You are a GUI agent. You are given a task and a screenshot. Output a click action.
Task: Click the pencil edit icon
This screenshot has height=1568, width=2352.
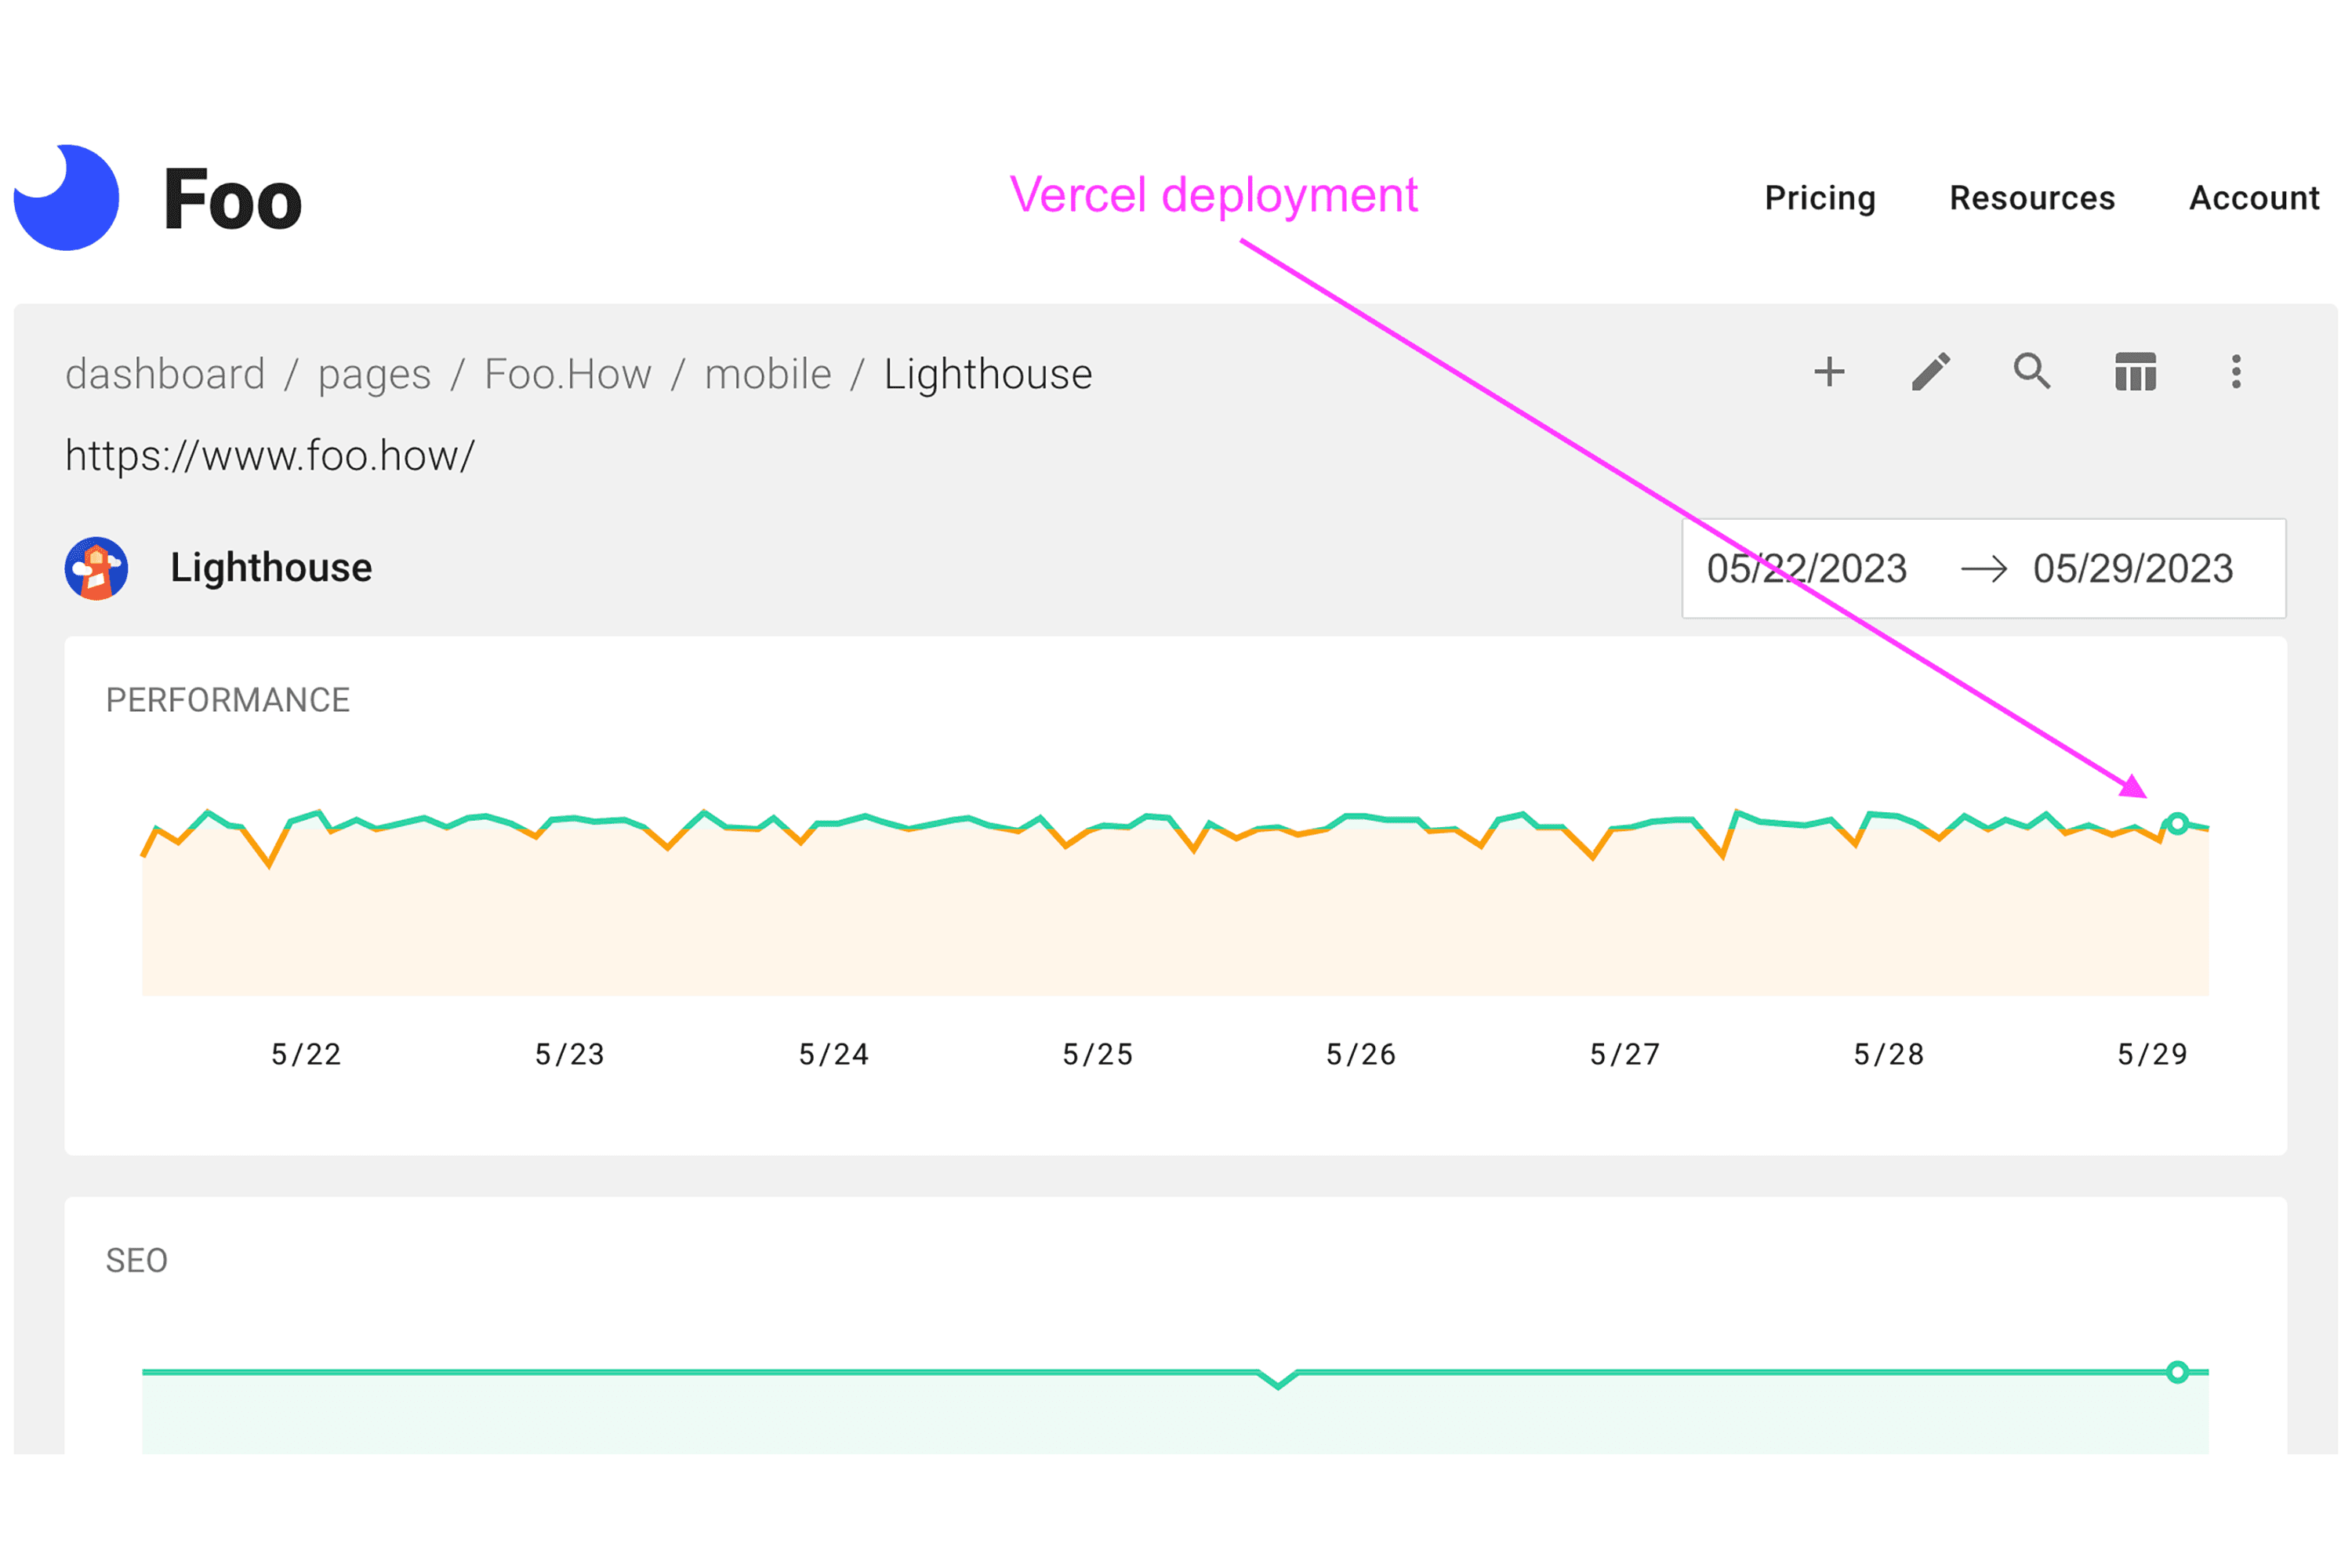pyautogui.click(x=1931, y=372)
